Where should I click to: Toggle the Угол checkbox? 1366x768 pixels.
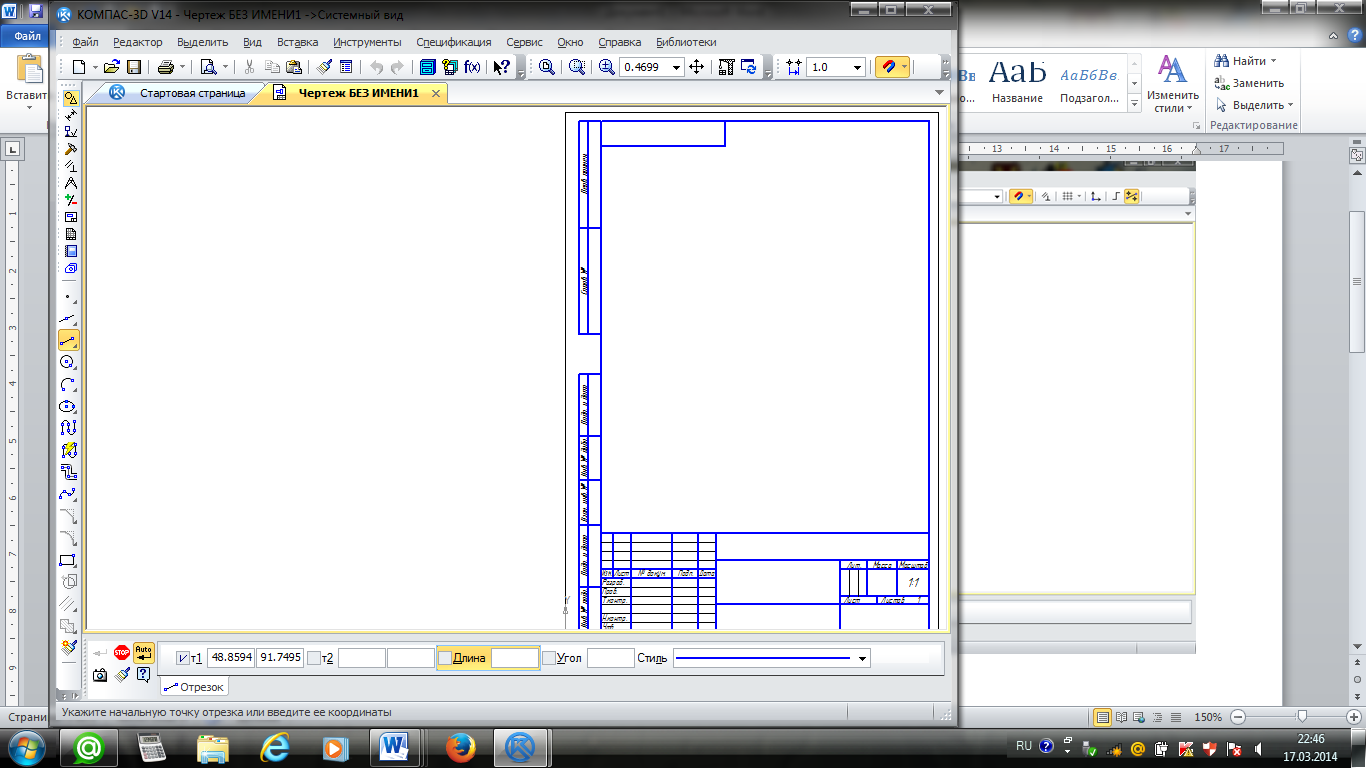tap(548, 658)
